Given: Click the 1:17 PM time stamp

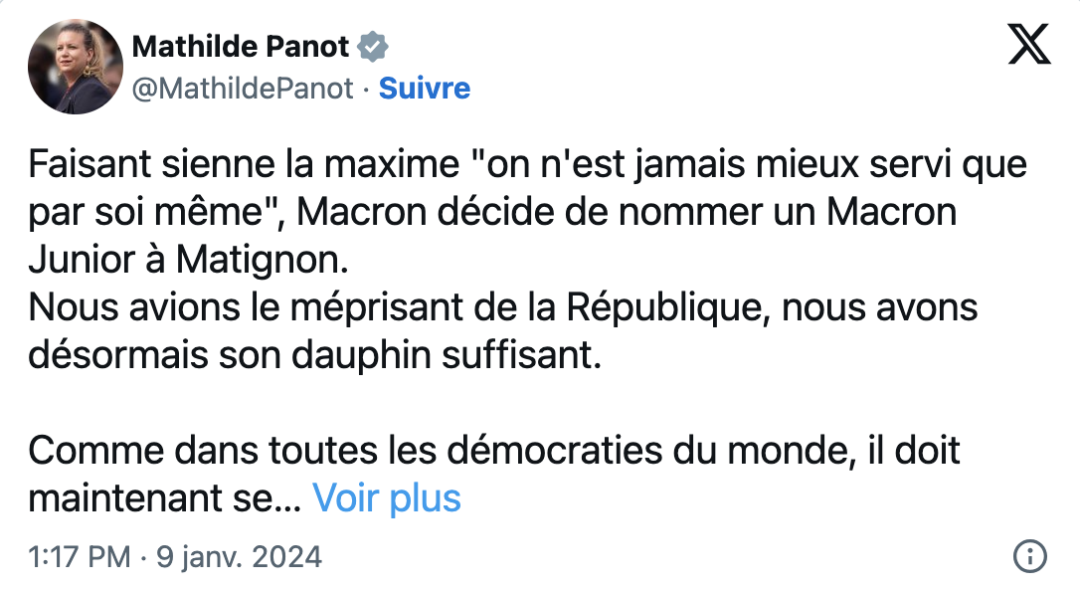Looking at the screenshot, I should [80, 556].
